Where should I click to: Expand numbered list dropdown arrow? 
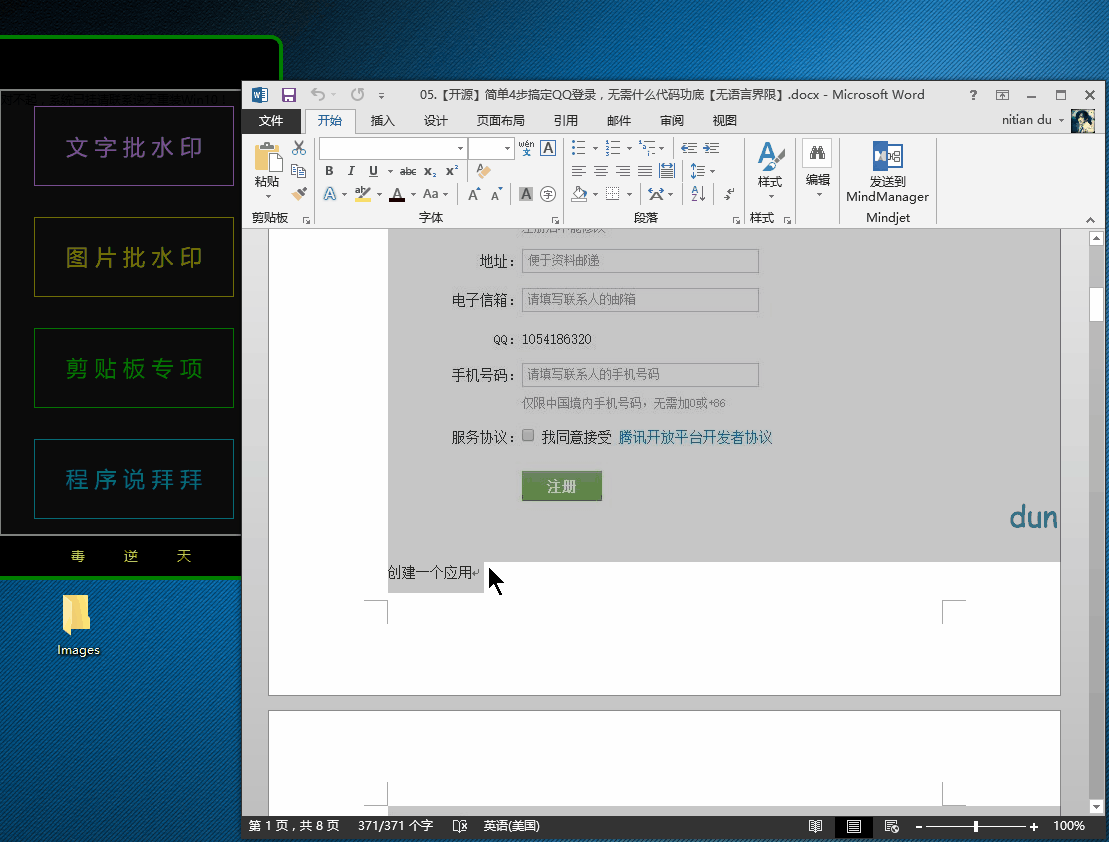(x=629, y=148)
